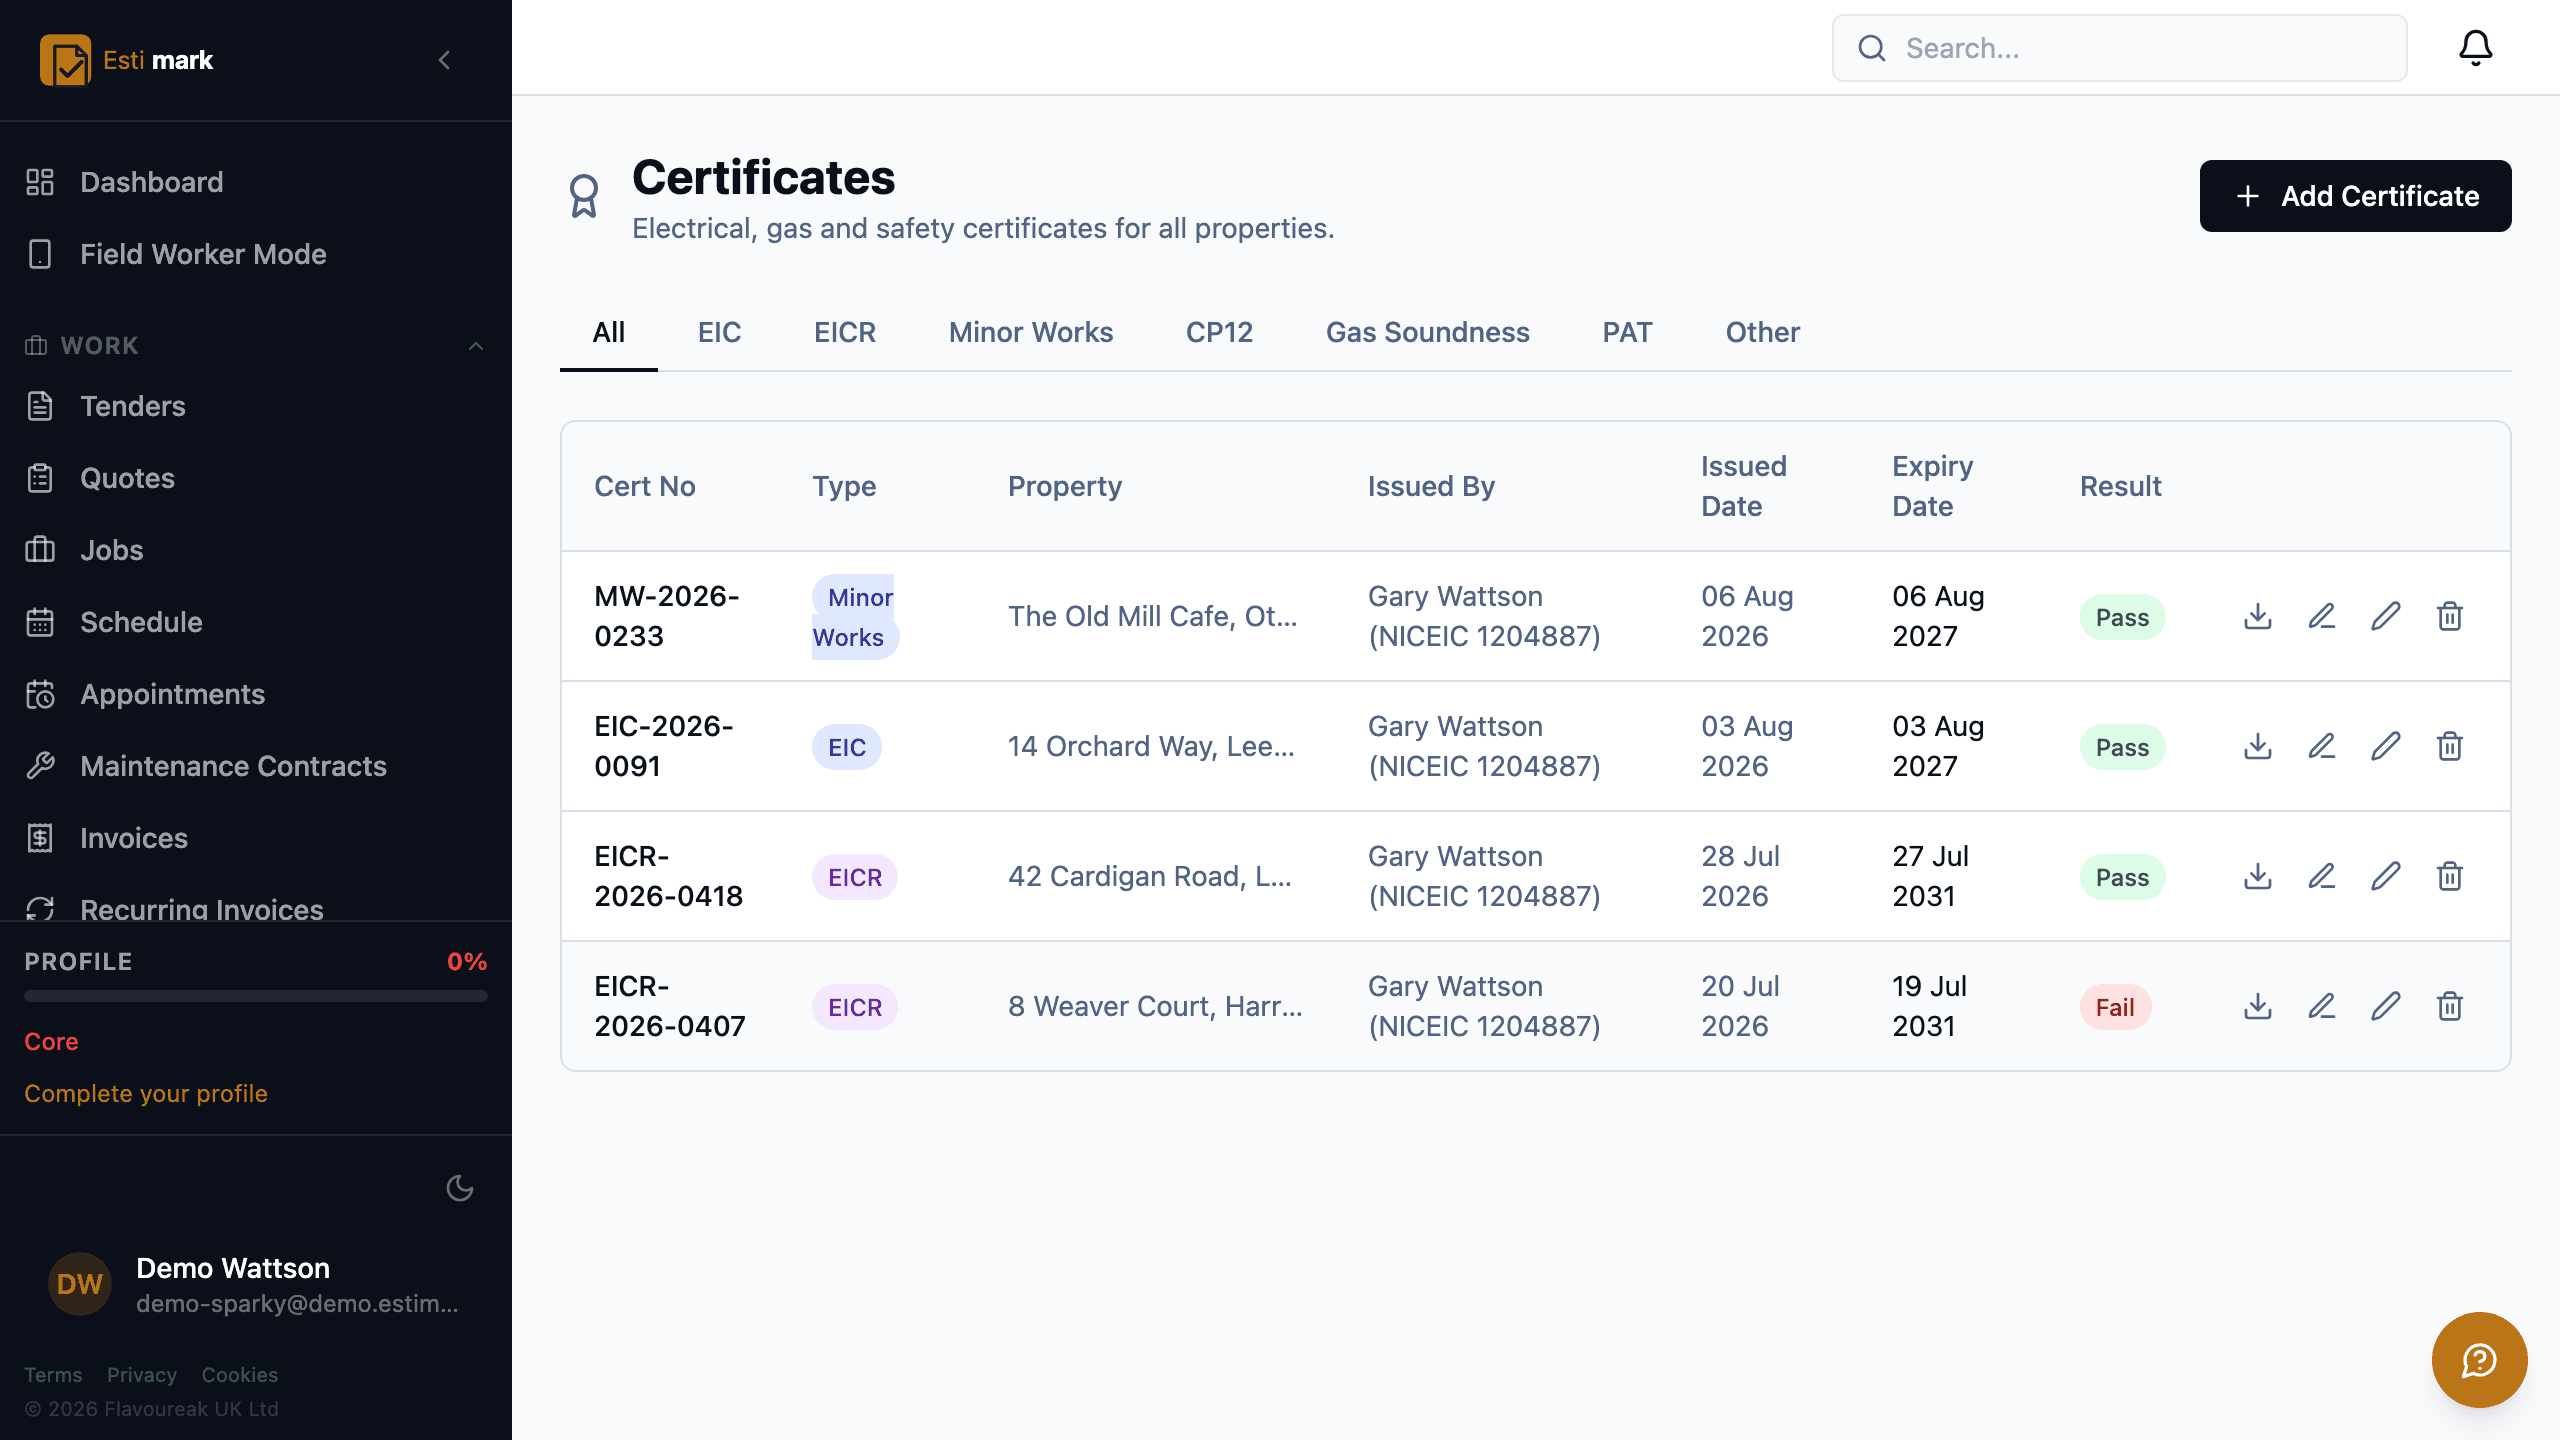Click property '14 Orchard Way, Lee...'

1151,746
